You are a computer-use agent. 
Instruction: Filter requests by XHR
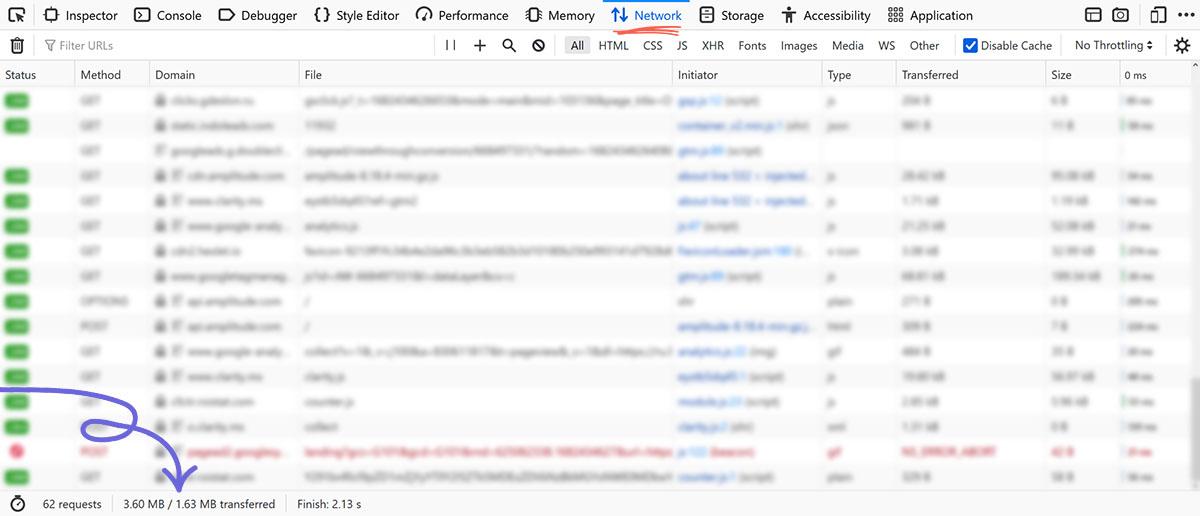click(713, 45)
